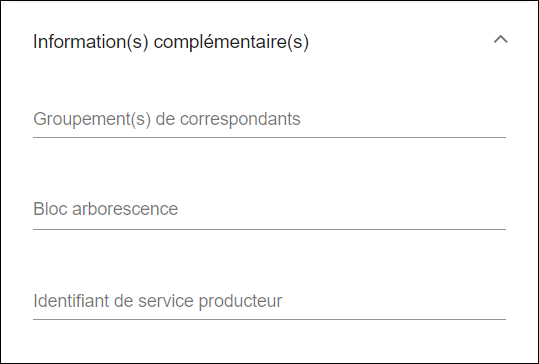Toggle the complementary information panel header
Viewport: 539px width, 364px height.
point(270,41)
